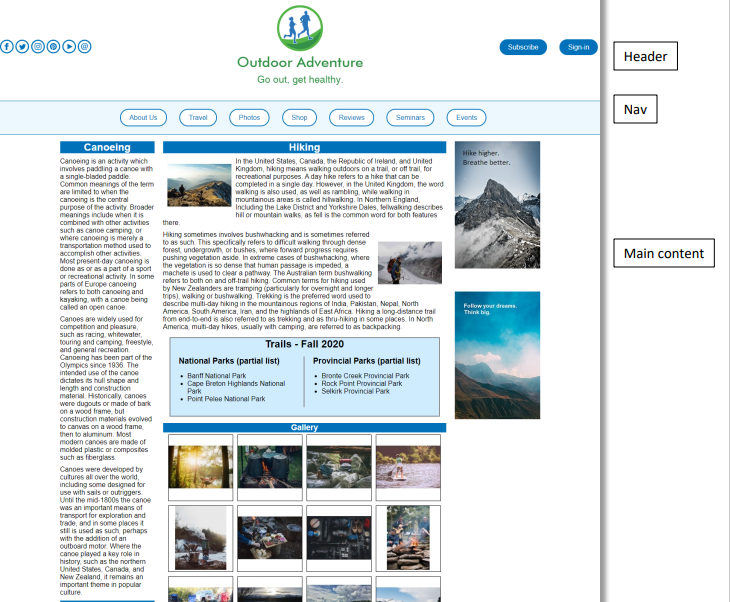Open the Events nav item
730x602 pixels.
point(466,117)
